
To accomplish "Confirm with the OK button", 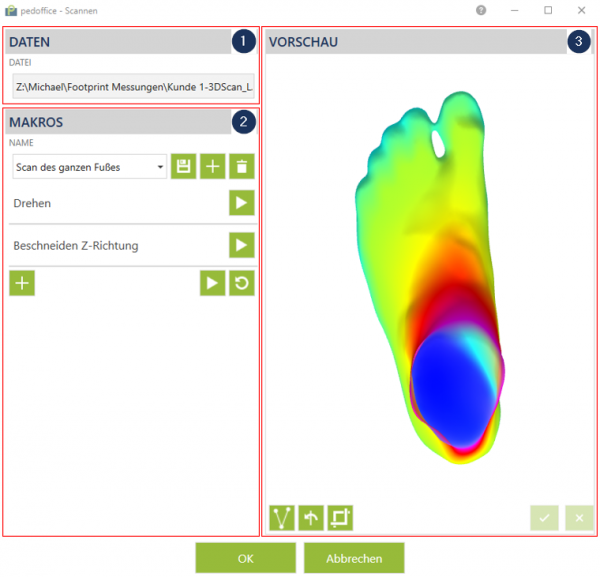I will pyautogui.click(x=246, y=559).
